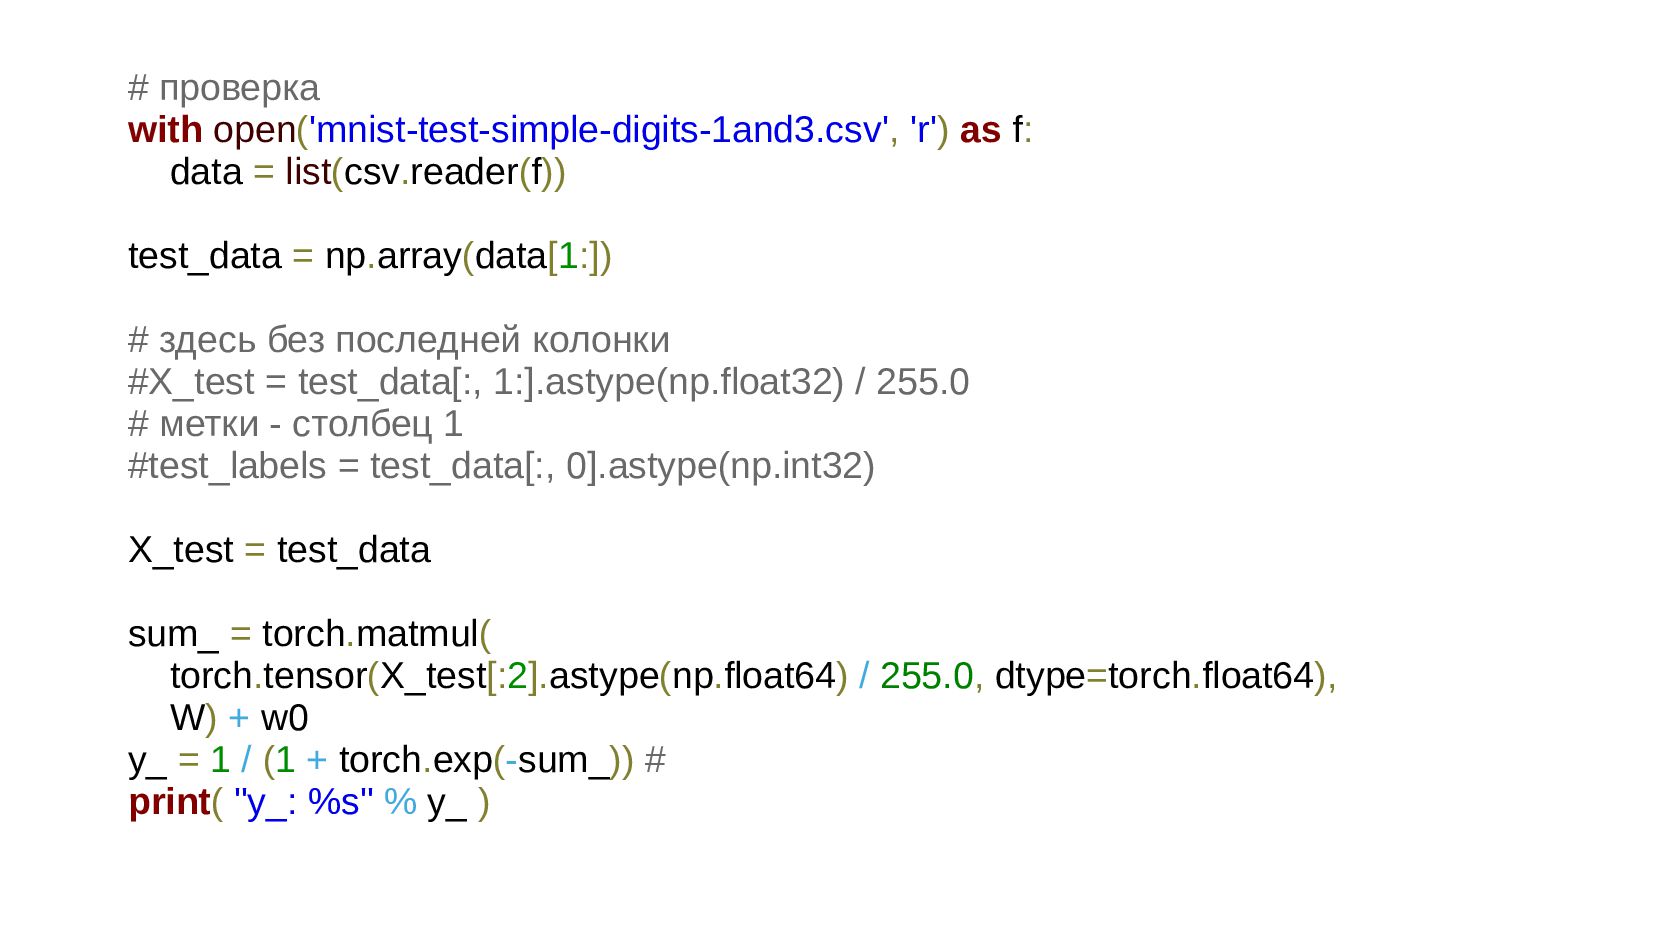This screenshot has height=930, width=1654.
Task: Click the 'list' function call
Action: pyautogui.click(x=308, y=172)
